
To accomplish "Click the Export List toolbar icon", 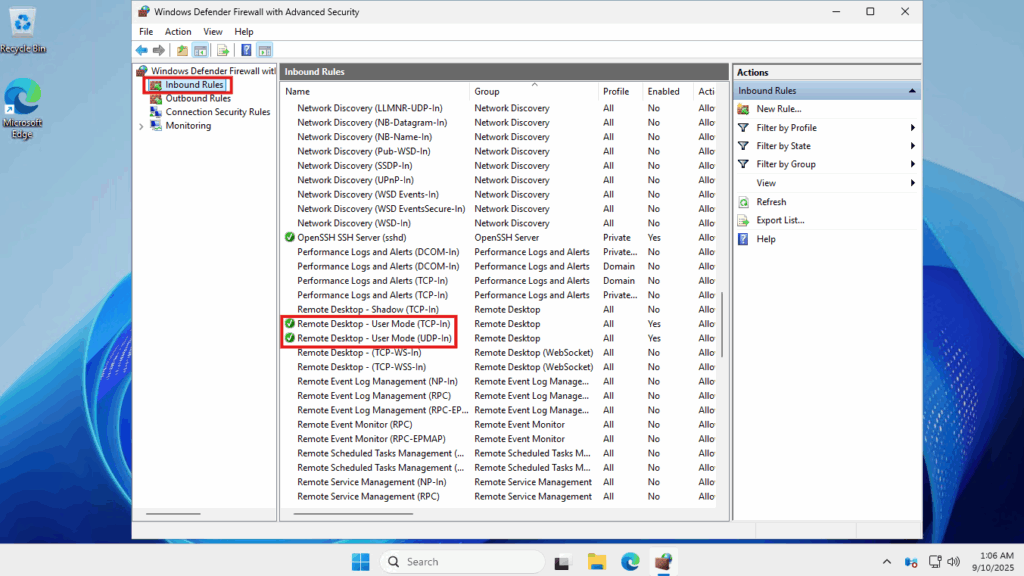I will [223, 50].
